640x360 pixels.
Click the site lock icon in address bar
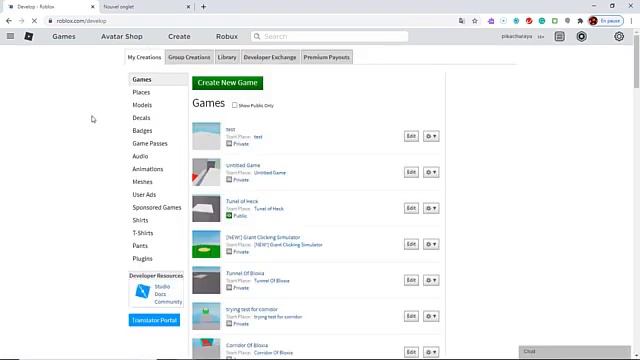pos(50,21)
